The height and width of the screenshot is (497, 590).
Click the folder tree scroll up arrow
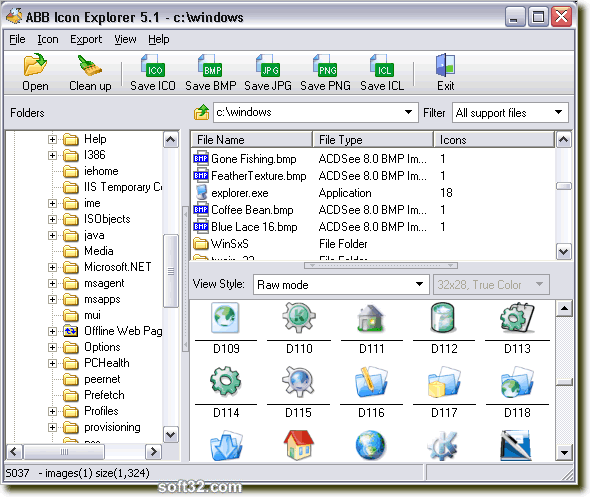click(x=170, y=140)
